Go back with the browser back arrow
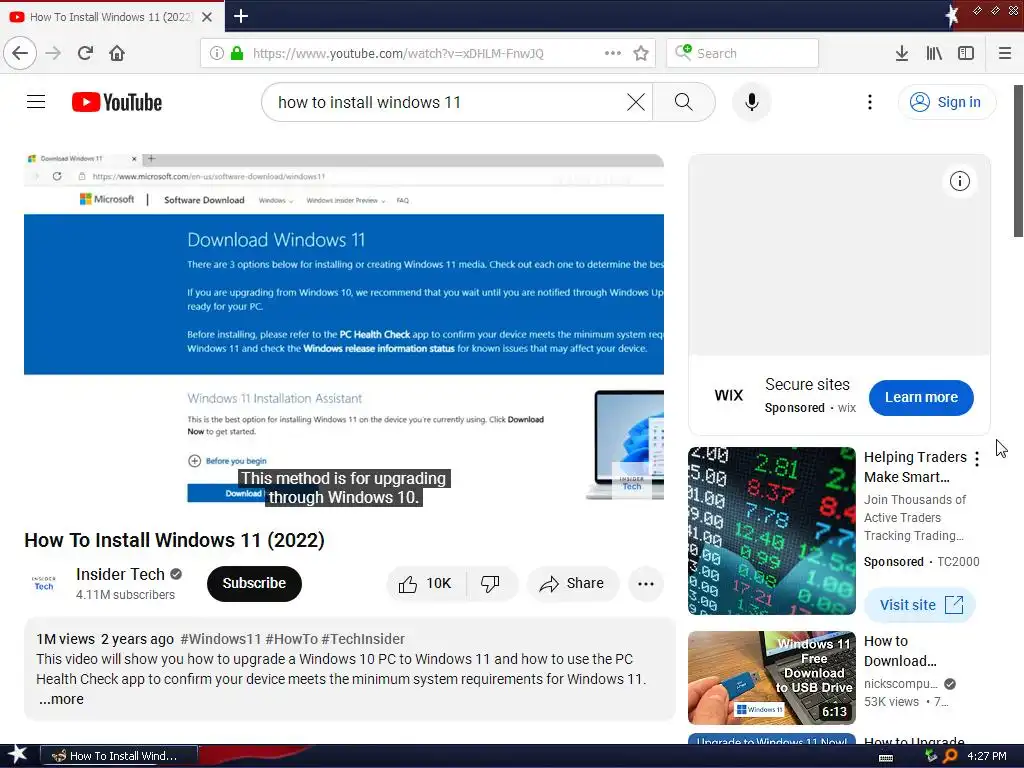This screenshot has width=1024, height=768. click(20, 53)
